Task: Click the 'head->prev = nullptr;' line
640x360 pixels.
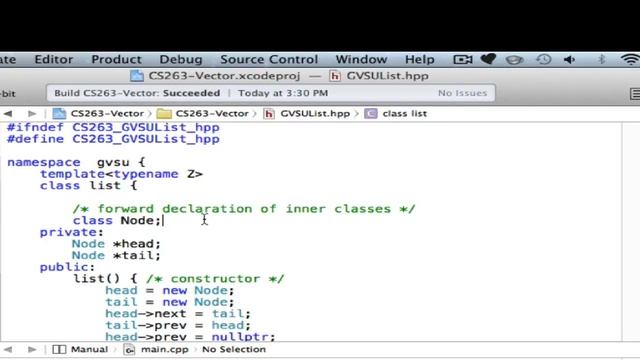Action: [x=190, y=336]
